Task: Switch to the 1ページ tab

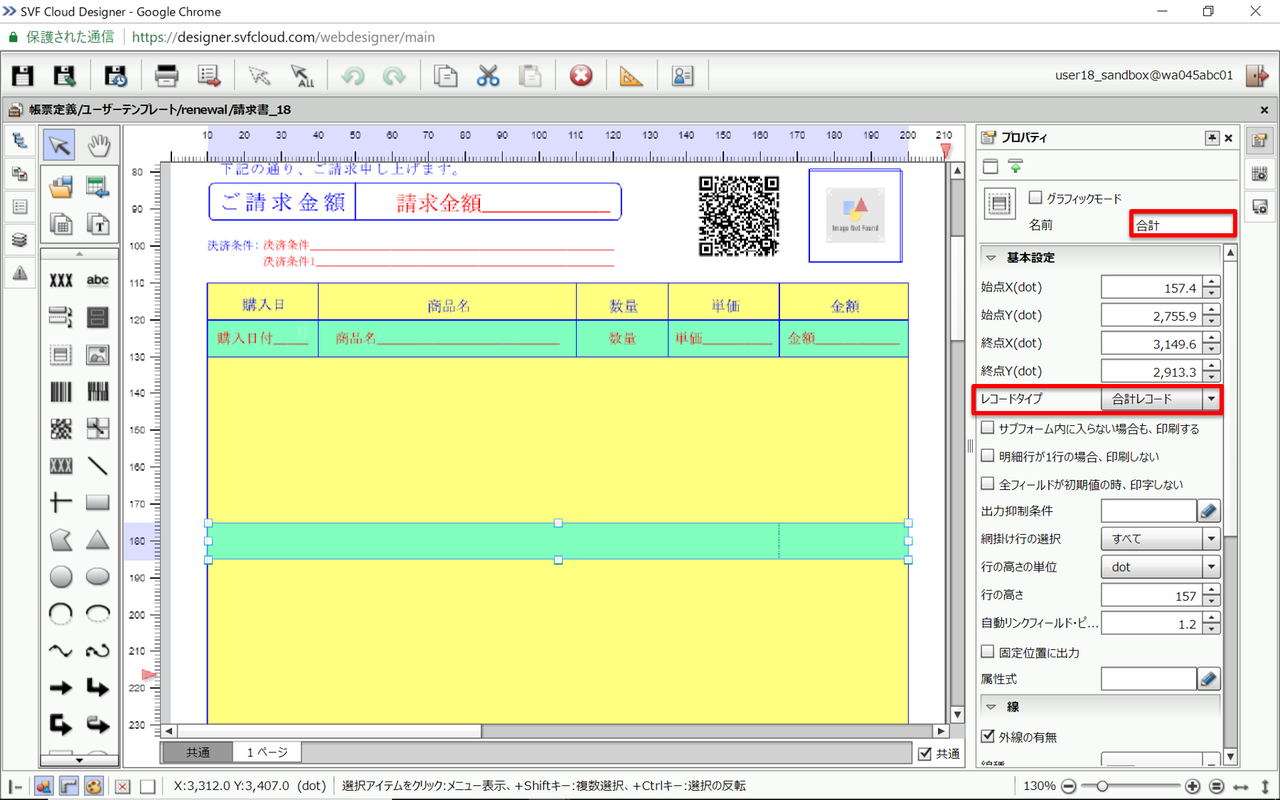Action: 267,752
